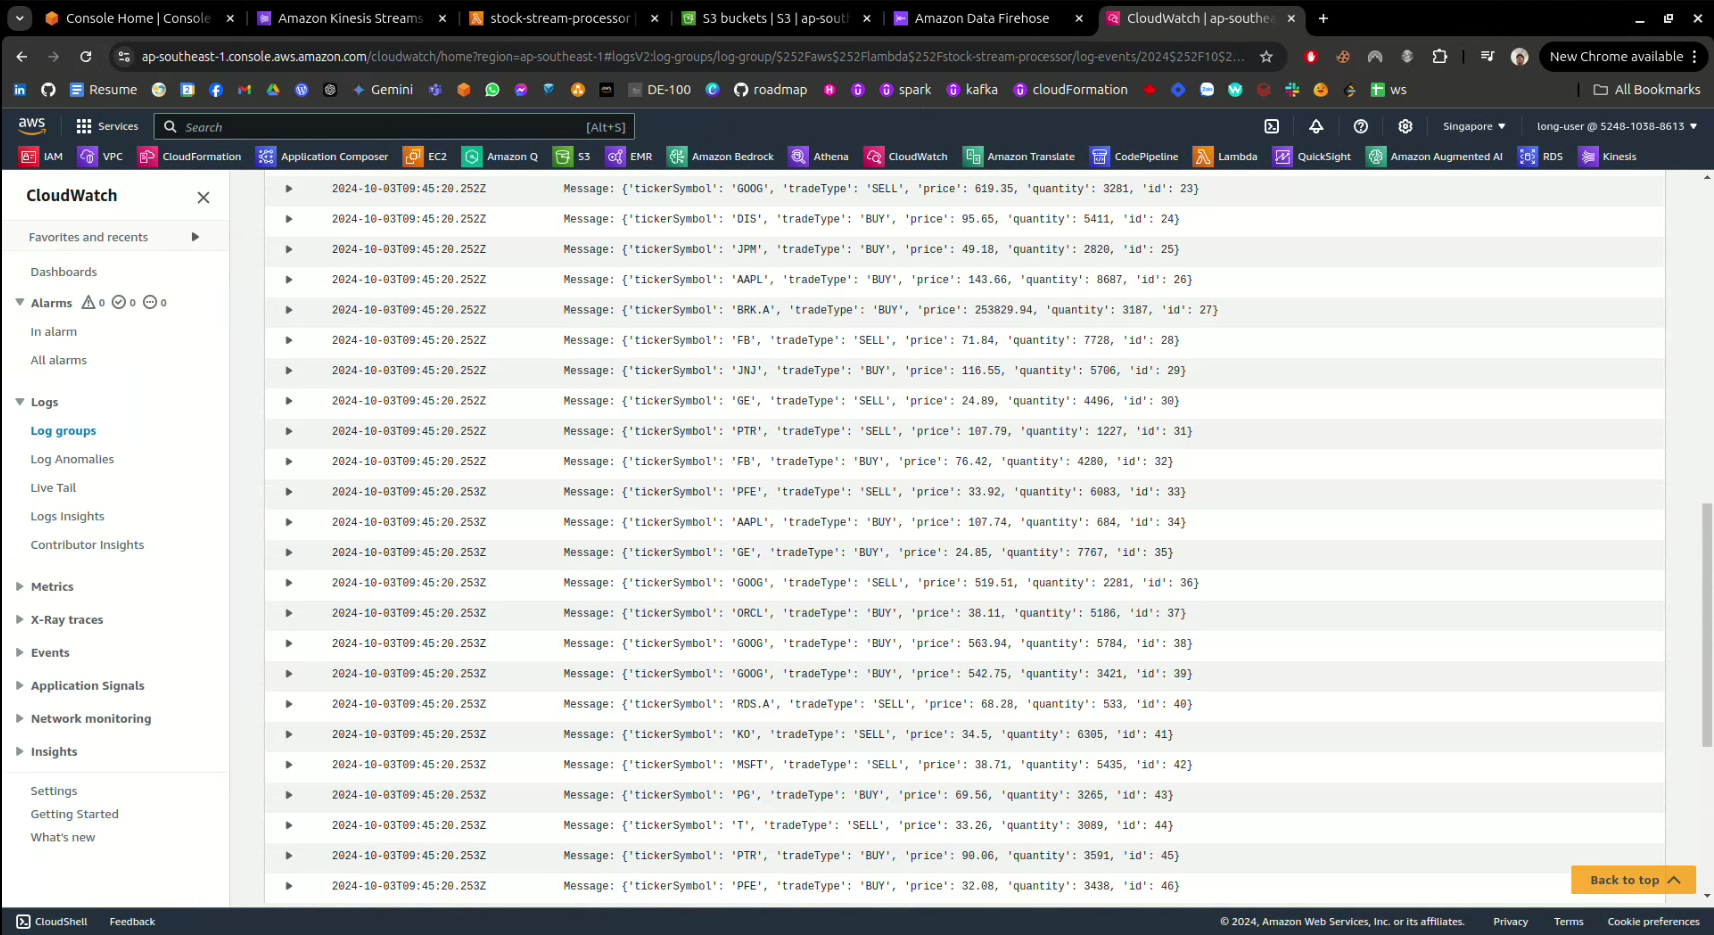
Task: Open AWS CloudShell icon in top bar
Action: tap(1271, 126)
